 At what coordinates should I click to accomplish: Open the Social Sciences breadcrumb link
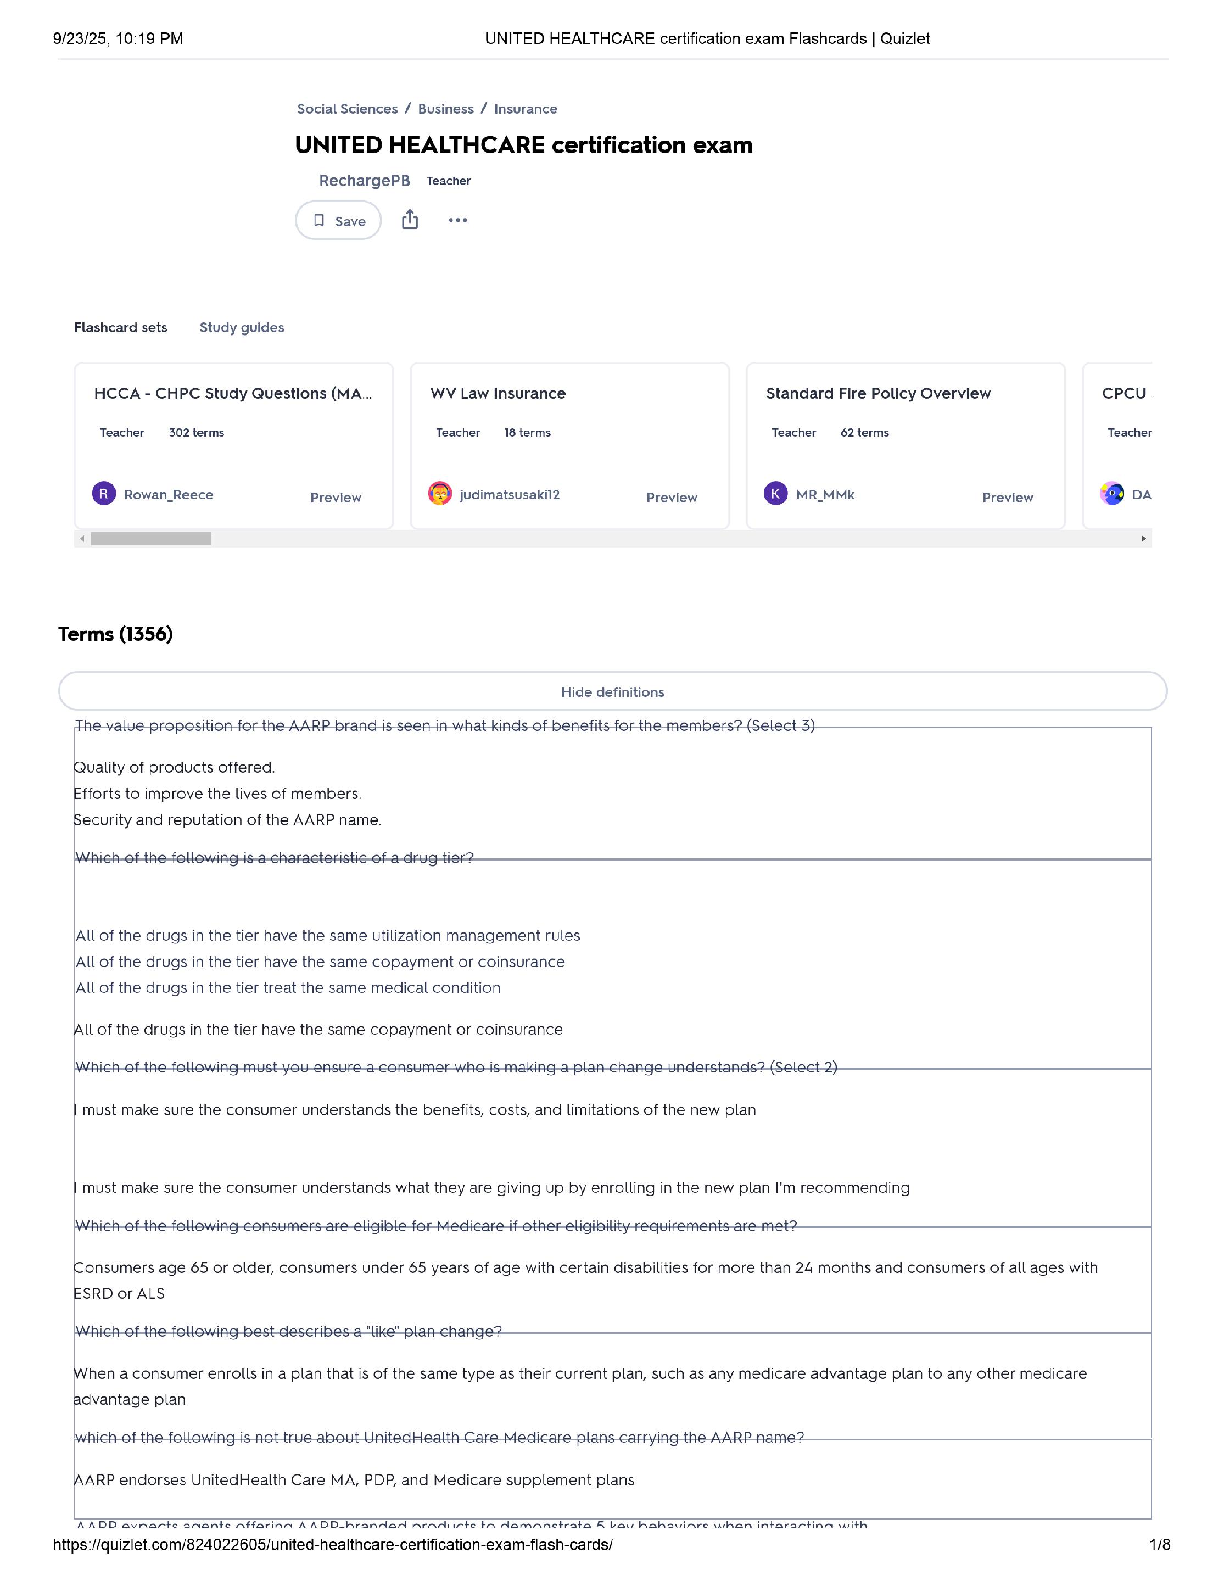pos(347,109)
